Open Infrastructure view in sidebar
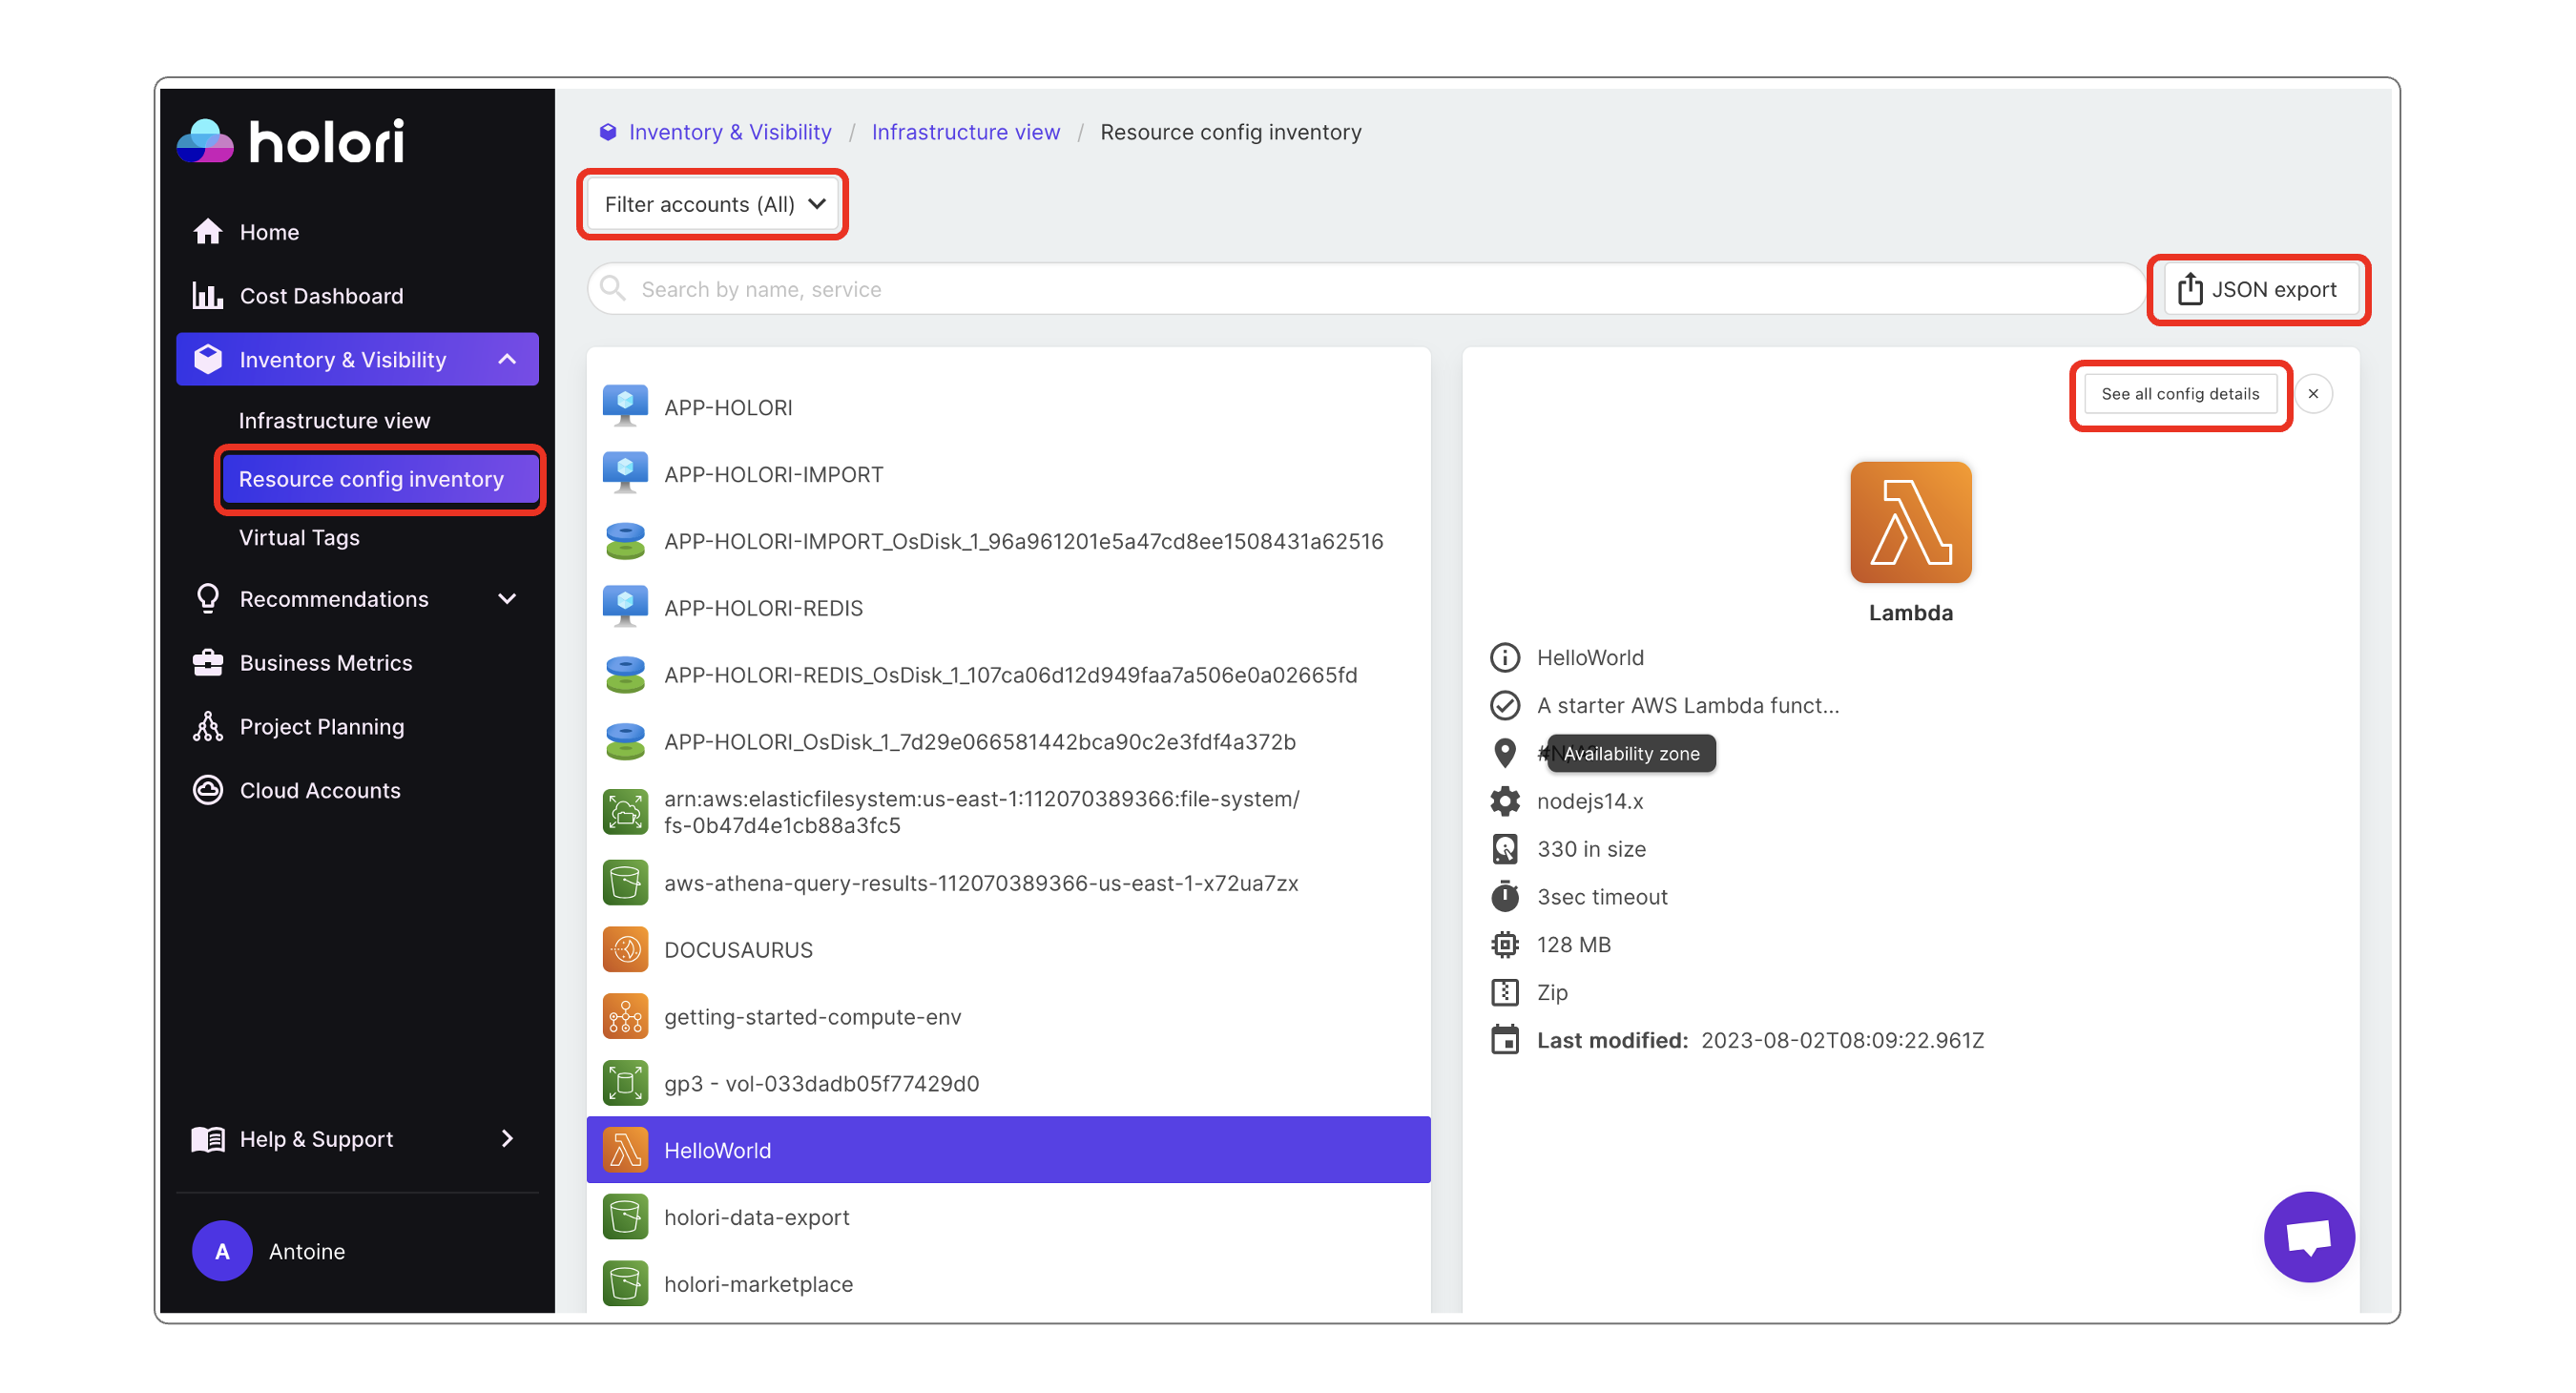Image resolution: width=2576 pixels, height=1393 pixels. click(x=334, y=421)
